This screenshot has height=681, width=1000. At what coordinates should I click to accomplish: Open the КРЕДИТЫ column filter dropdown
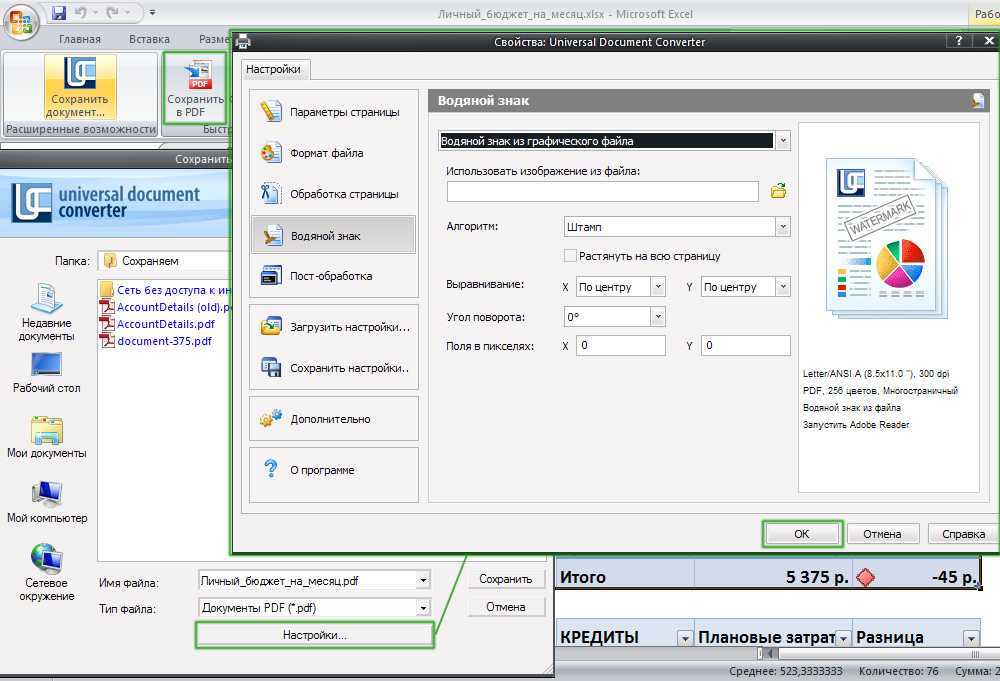[684, 638]
